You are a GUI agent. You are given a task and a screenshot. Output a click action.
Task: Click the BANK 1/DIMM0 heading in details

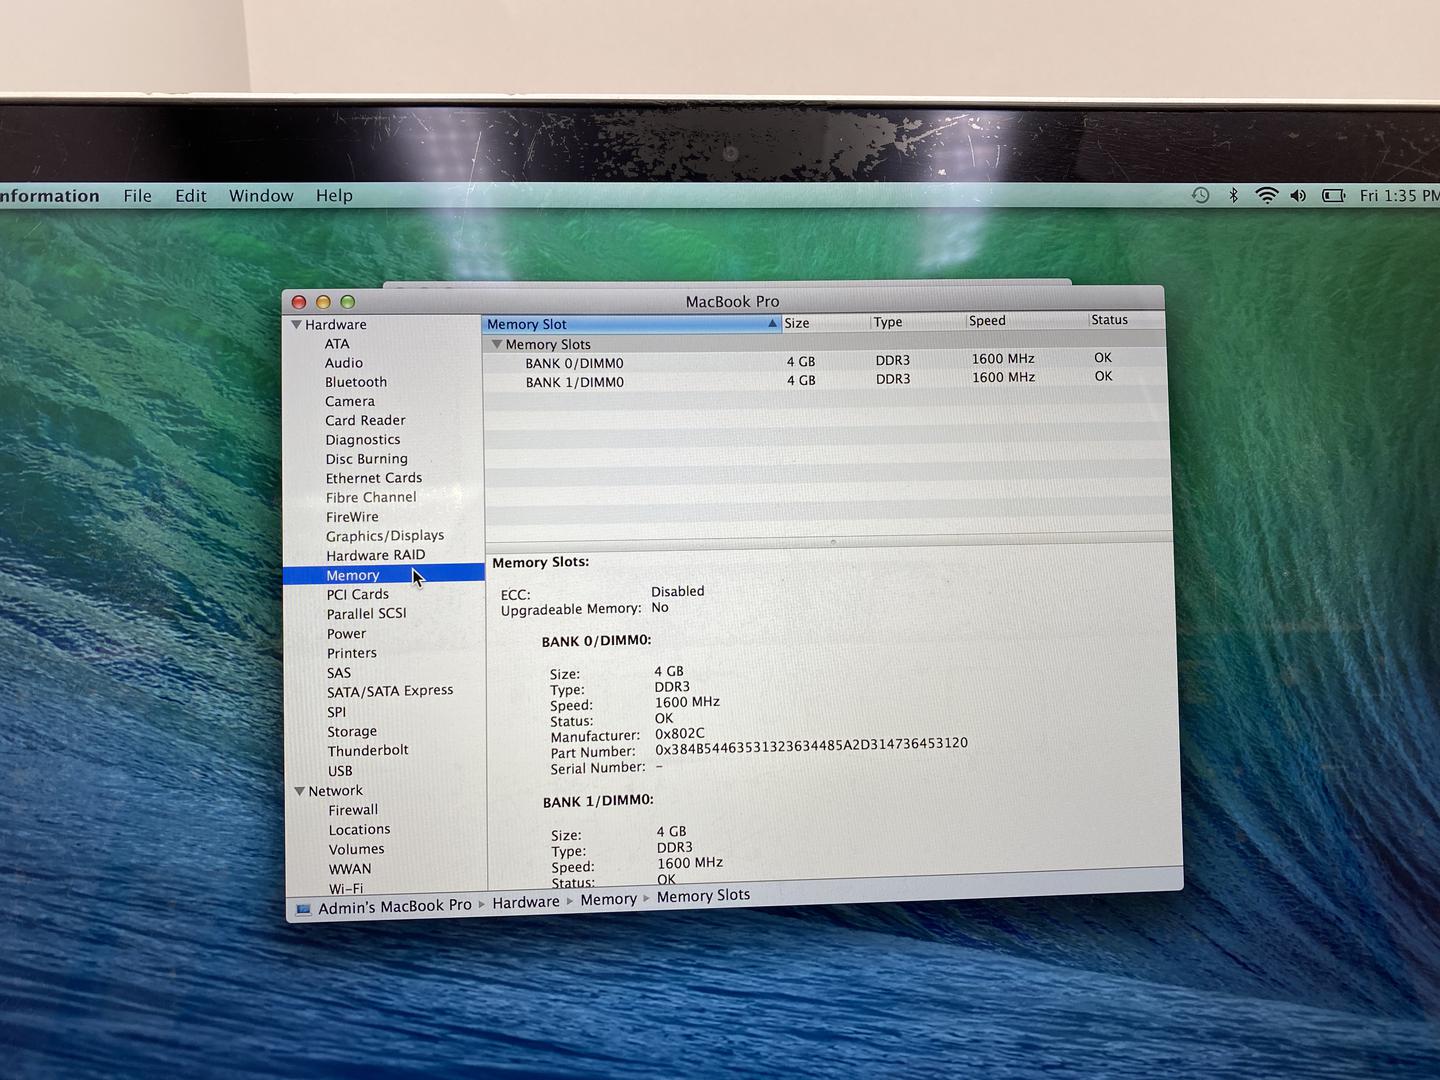click(x=598, y=801)
